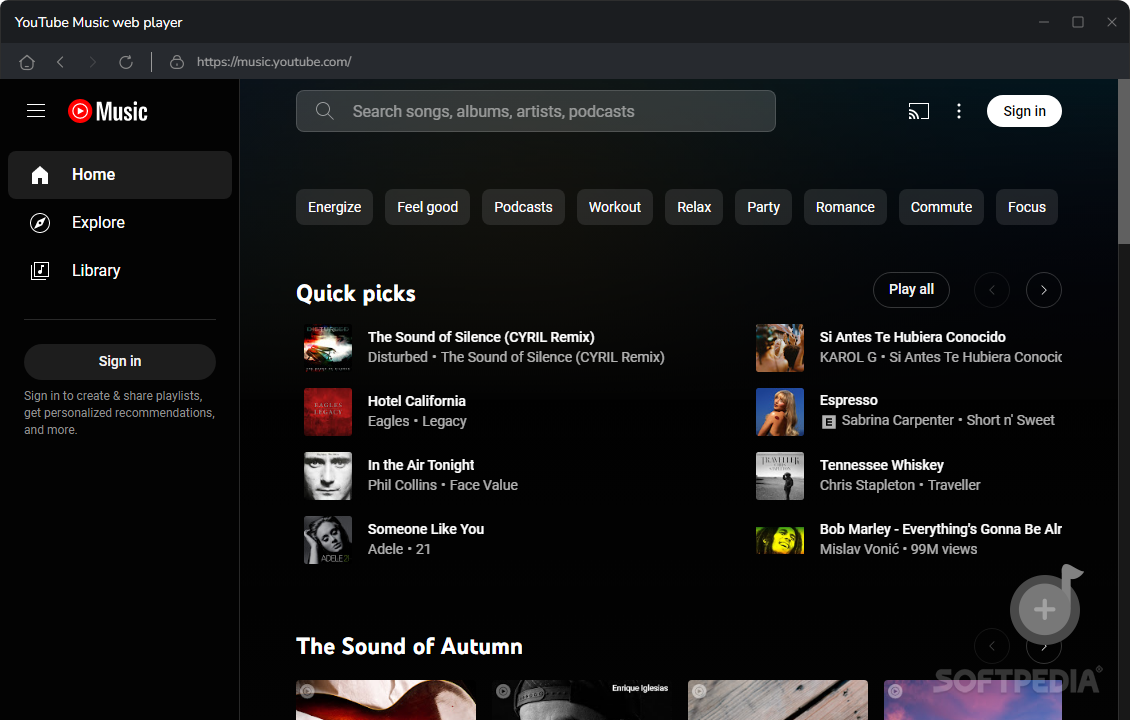Click the URL address bar

pyautogui.click(x=274, y=62)
